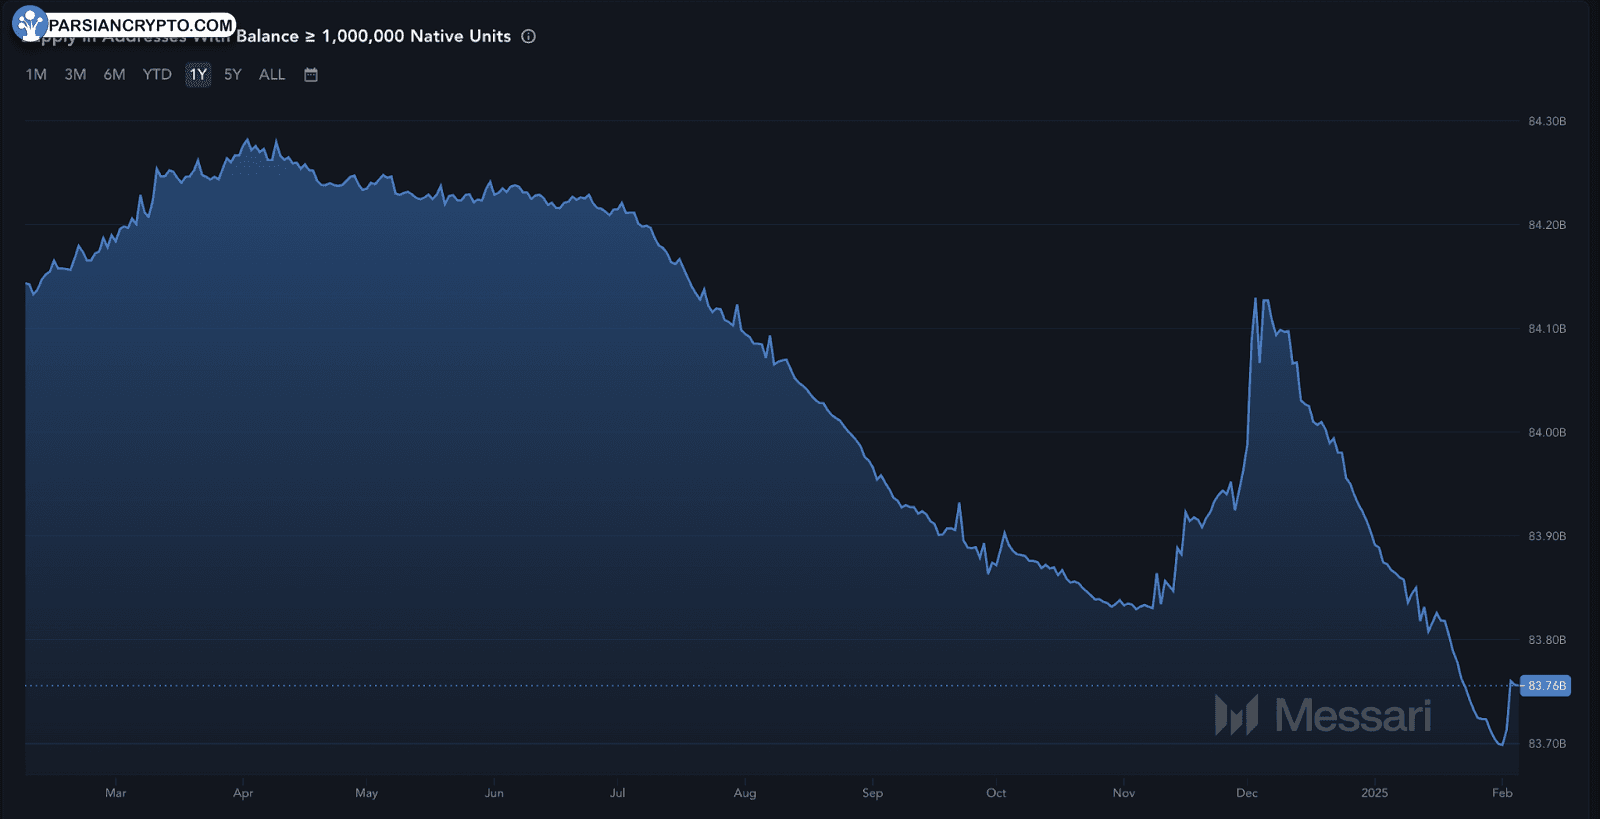Click the 2025 label on time axis
The width and height of the screenshot is (1600, 819).
point(1375,793)
